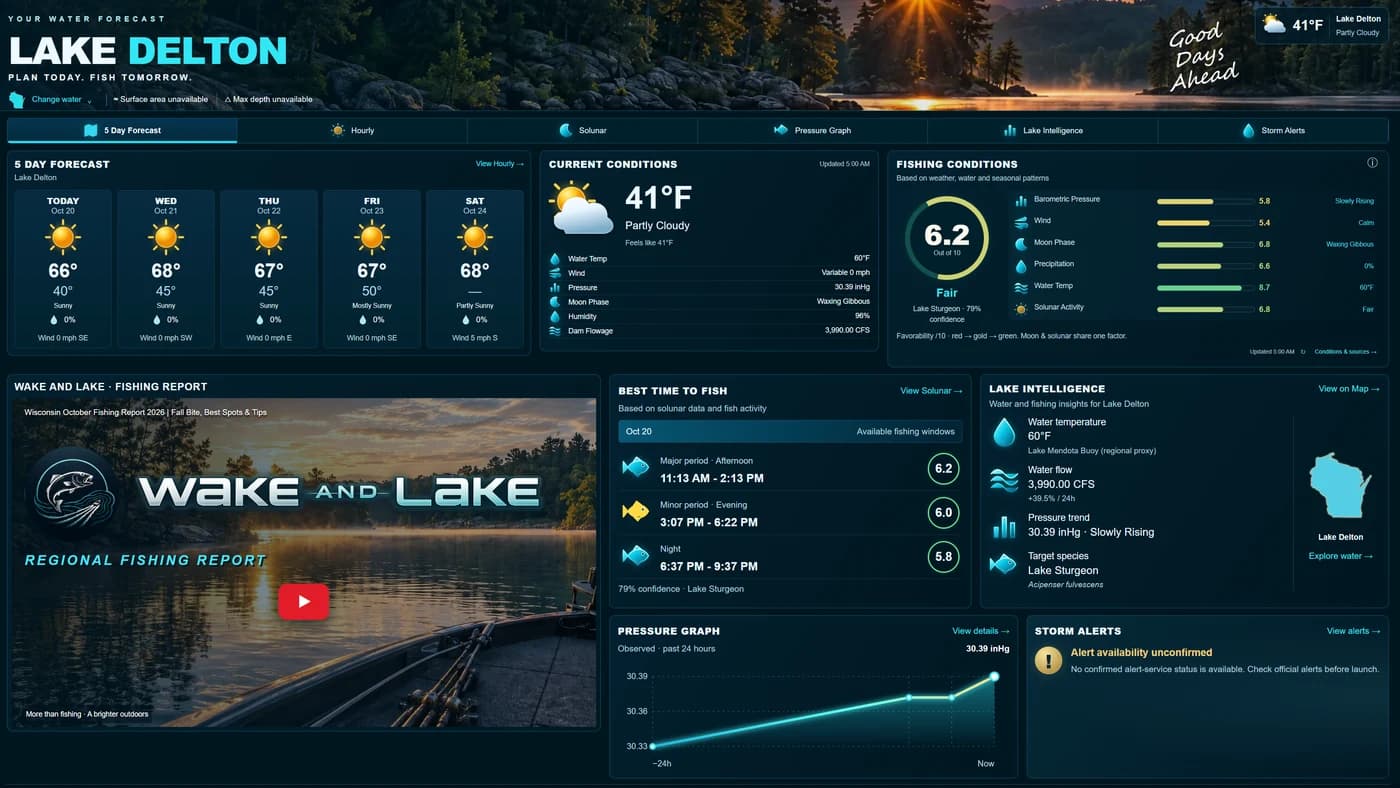
Task: Click the Barometric Pressure score bar
Action: point(1205,201)
